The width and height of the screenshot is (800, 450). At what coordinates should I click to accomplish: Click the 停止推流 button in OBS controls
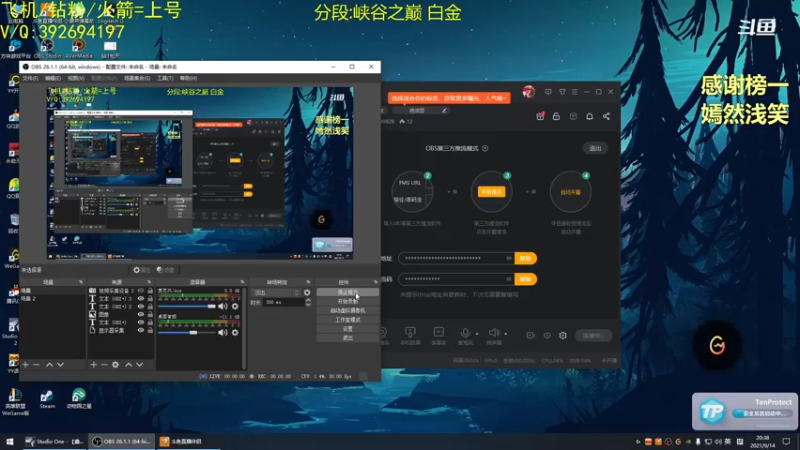point(347,292)
